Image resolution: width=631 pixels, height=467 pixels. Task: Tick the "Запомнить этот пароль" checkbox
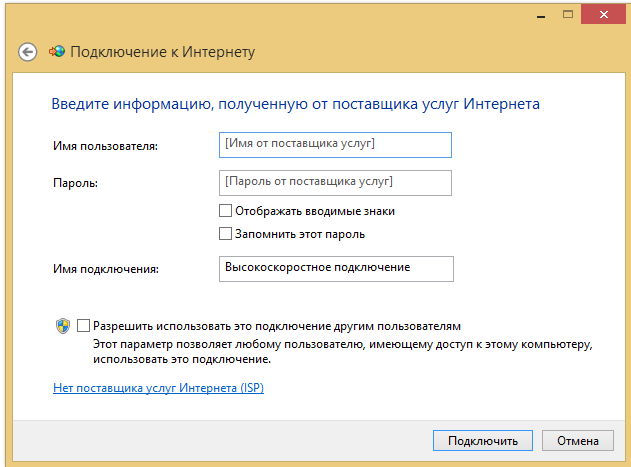[225, 234]
